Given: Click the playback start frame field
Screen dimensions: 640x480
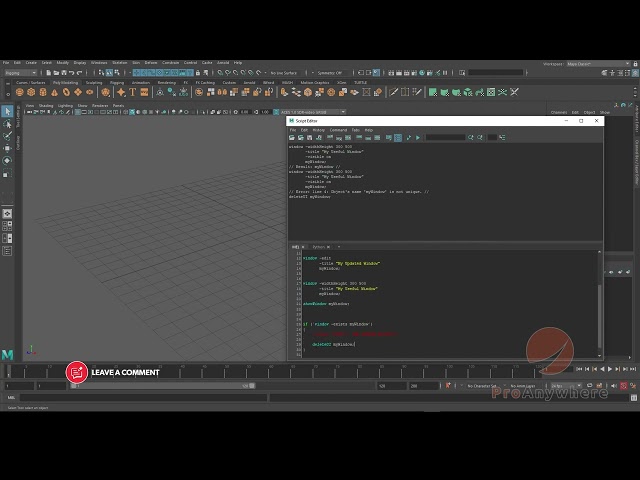Looking at the screenshot, I should [51, 386].
